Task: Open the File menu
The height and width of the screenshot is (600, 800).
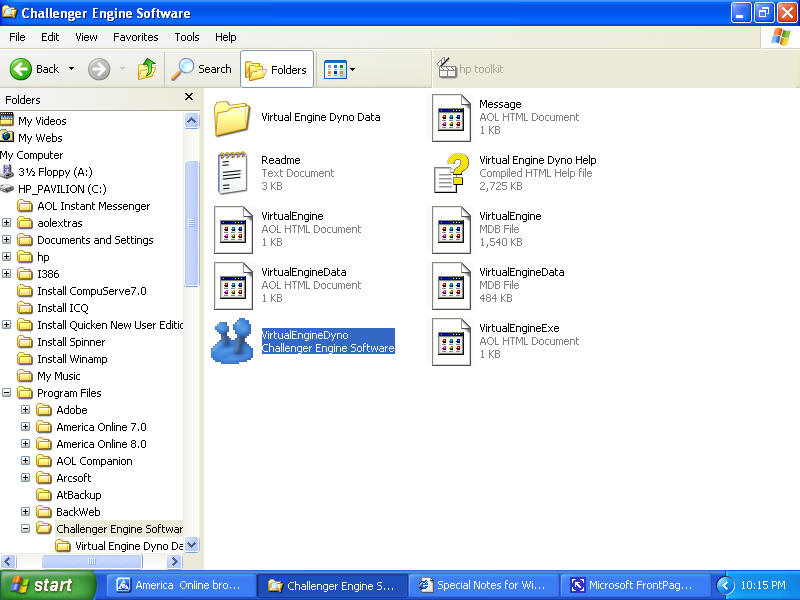Action: 17,37
